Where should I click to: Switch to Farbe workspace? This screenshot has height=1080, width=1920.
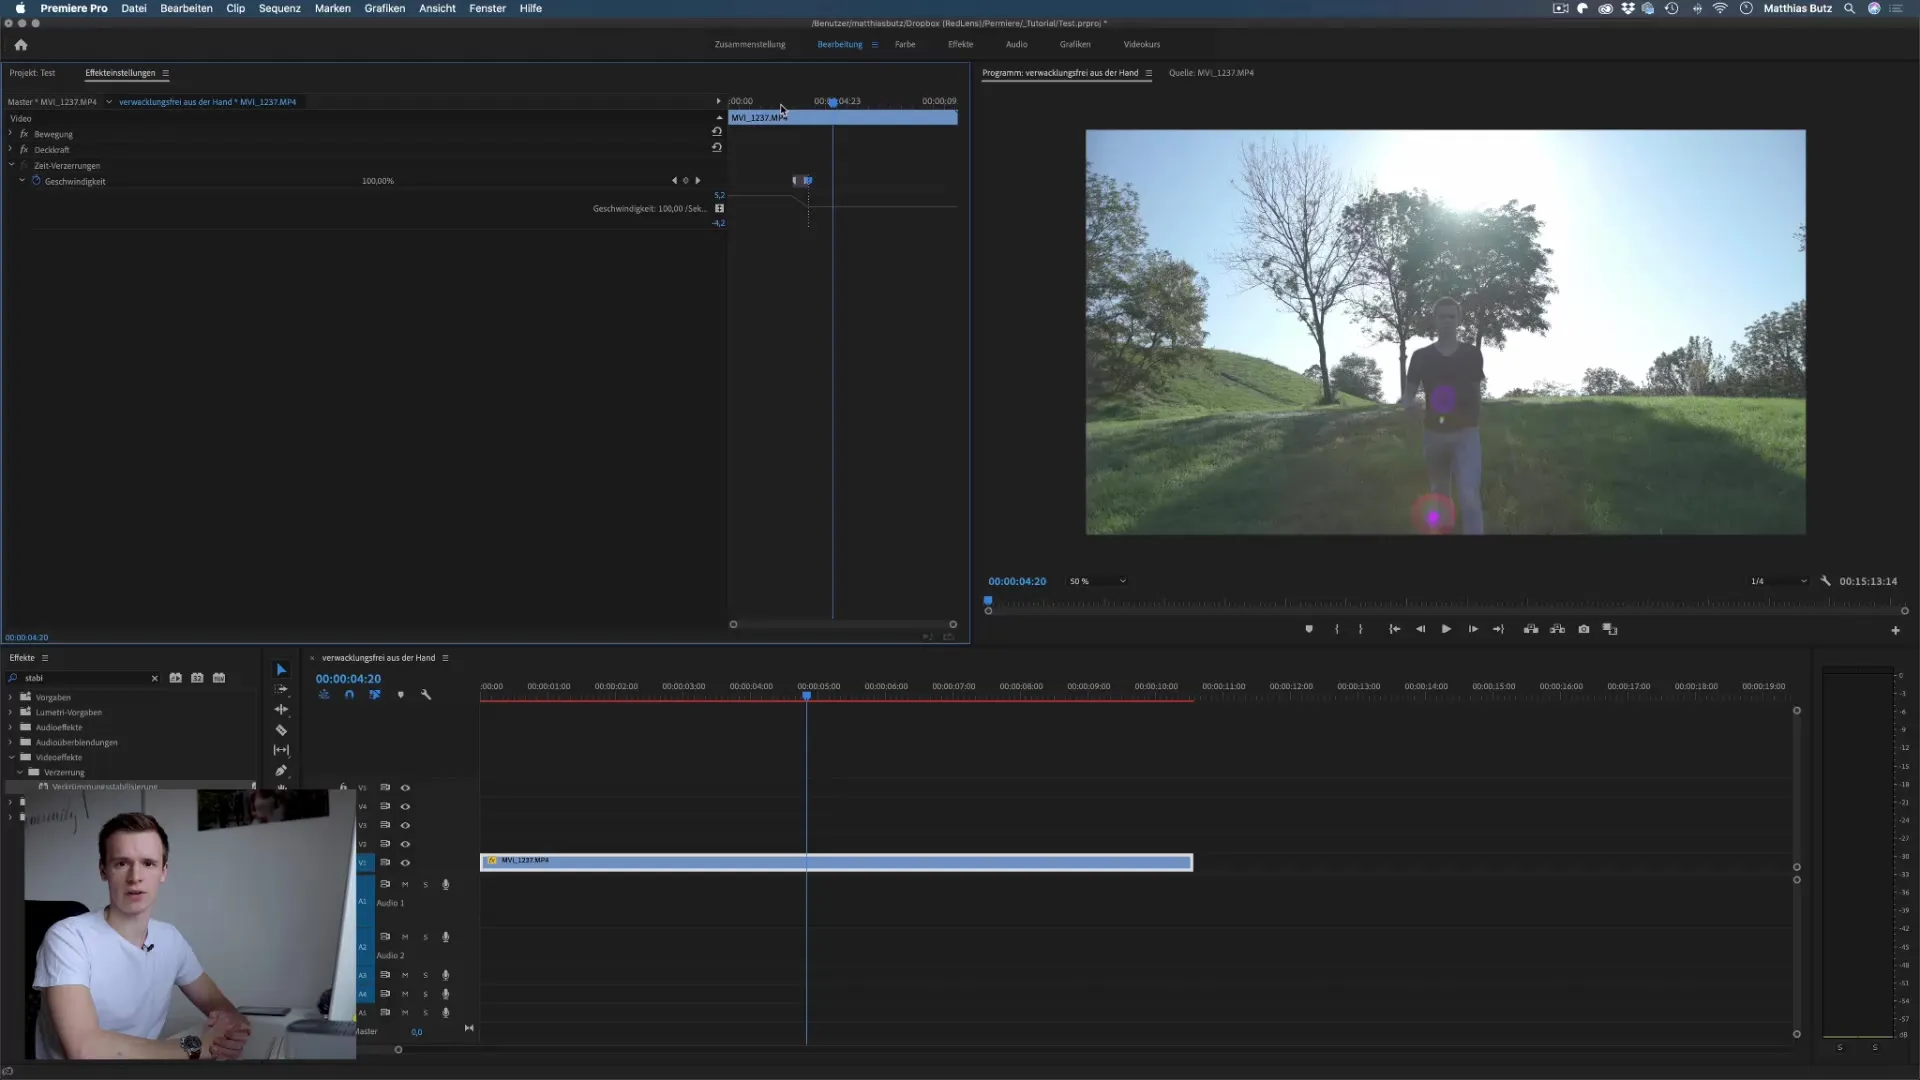[905, 44]
